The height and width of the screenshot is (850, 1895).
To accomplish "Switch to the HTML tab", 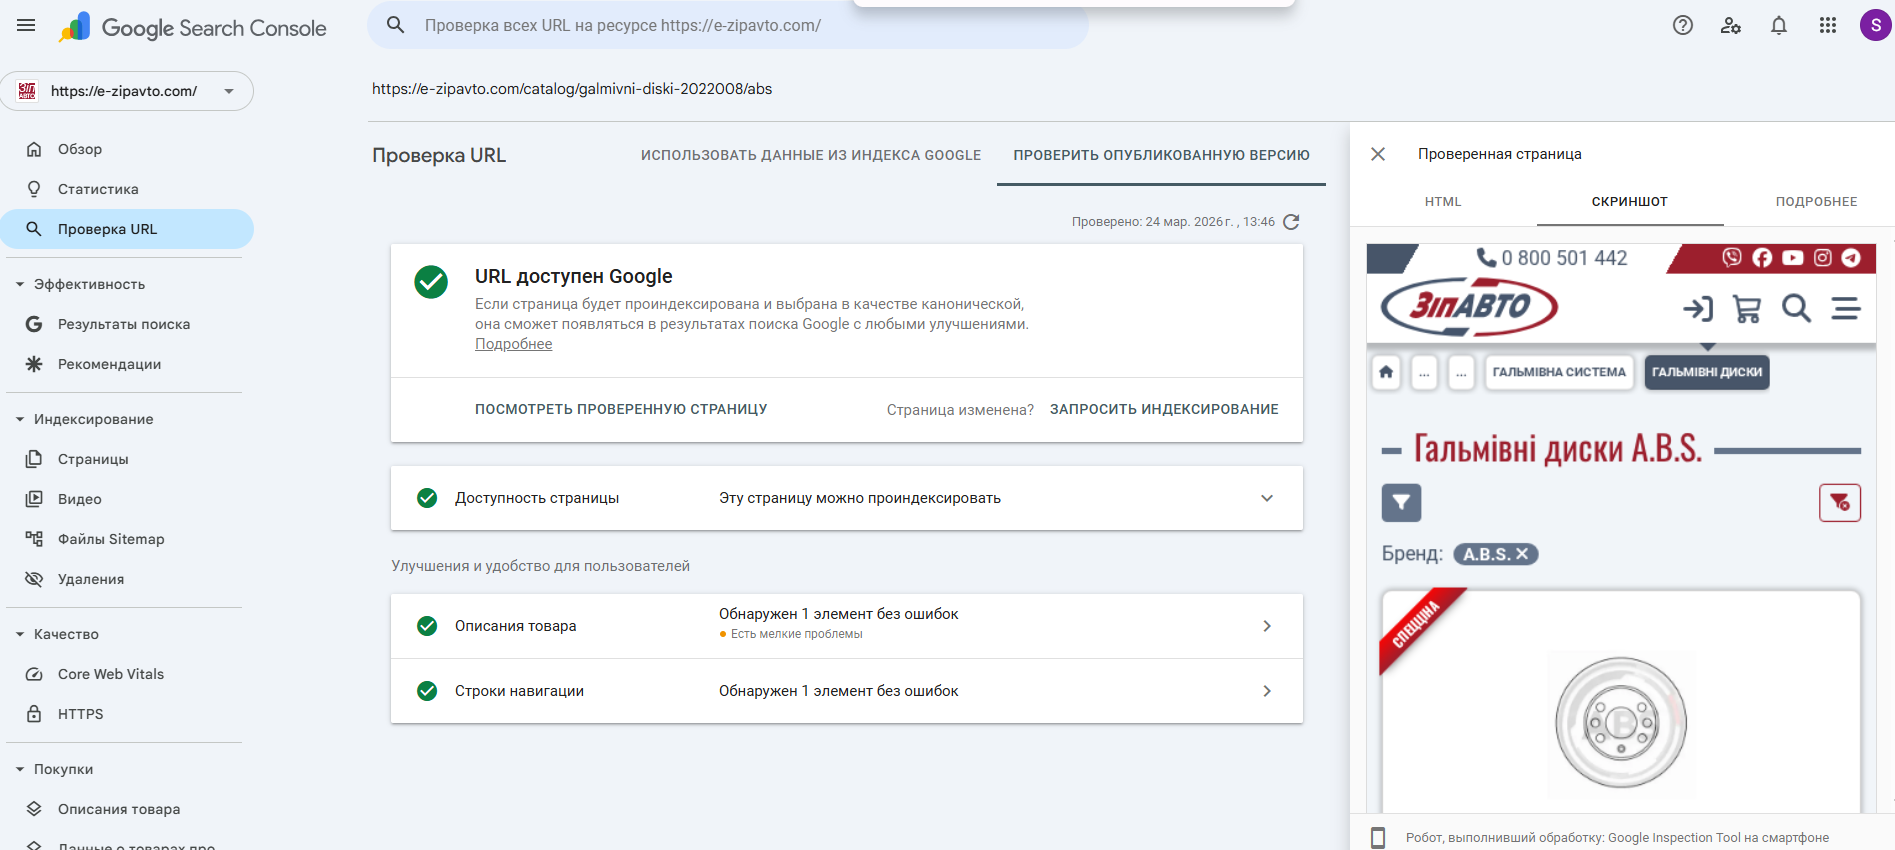I will tap(1443, 202).
